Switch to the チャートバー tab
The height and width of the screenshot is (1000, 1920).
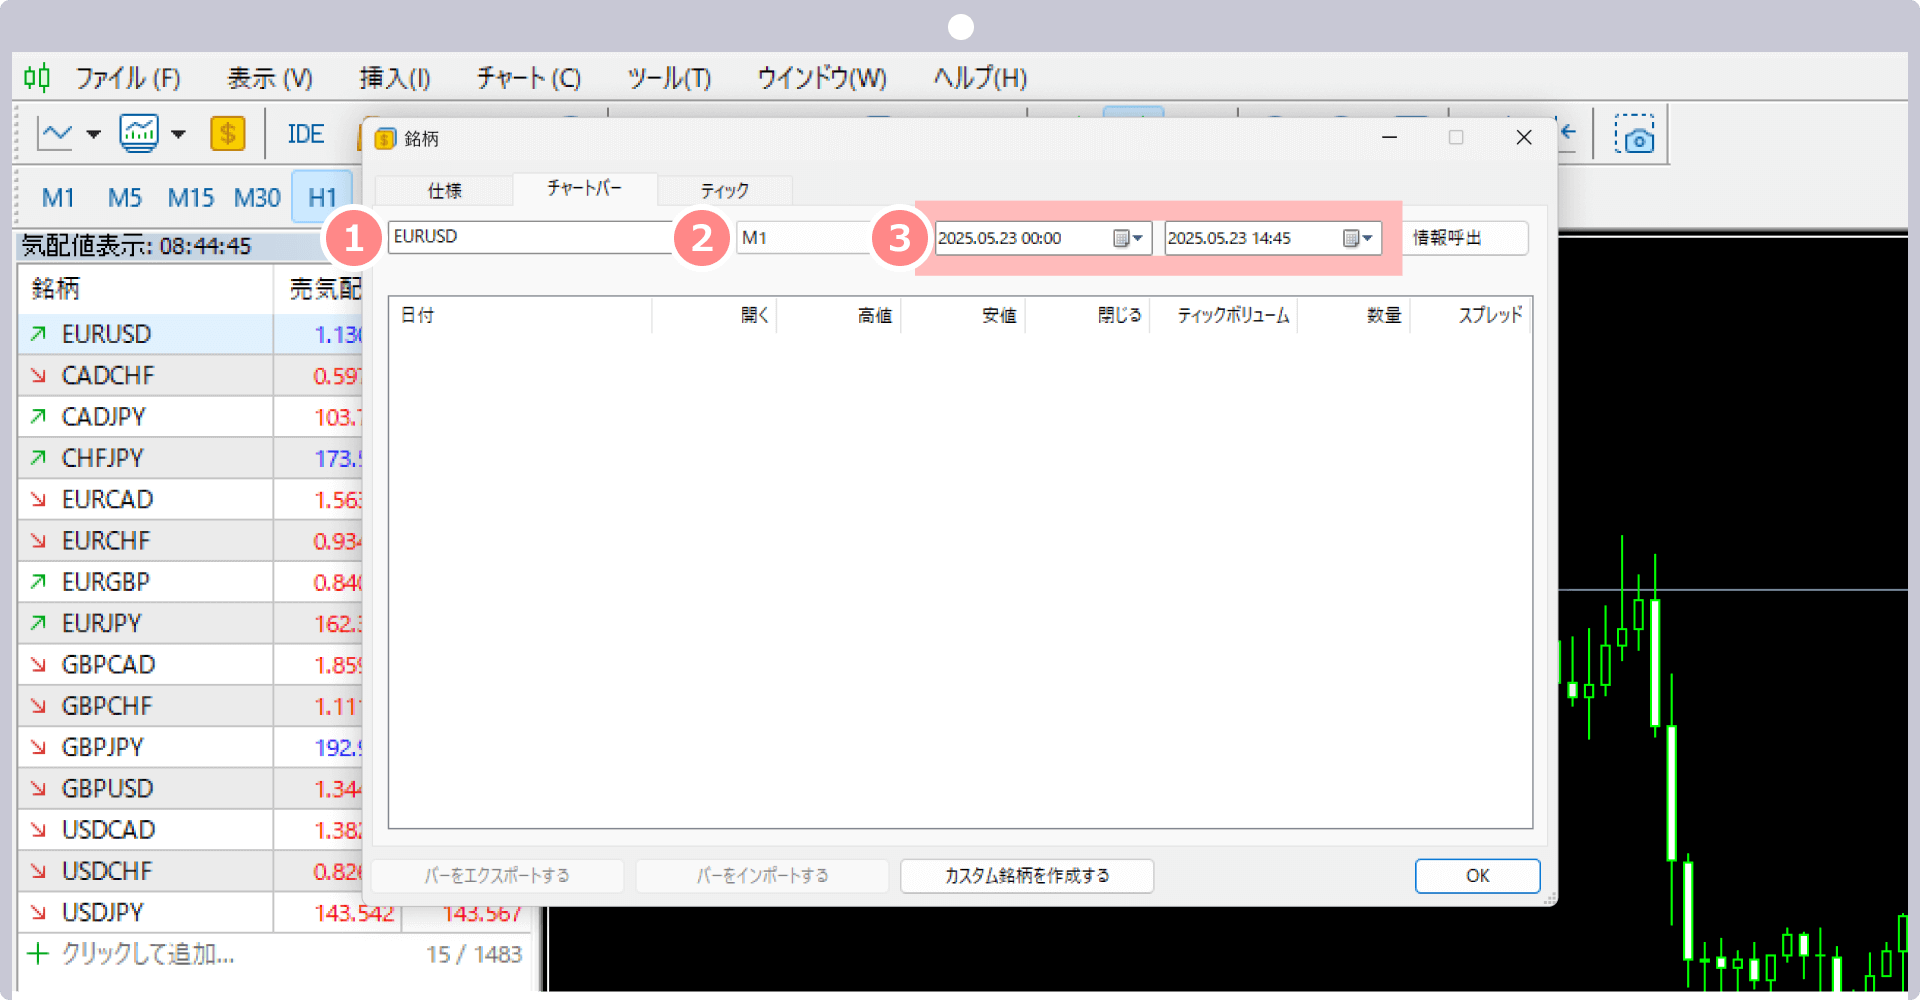pyautogui.click(x=585, y=188)
